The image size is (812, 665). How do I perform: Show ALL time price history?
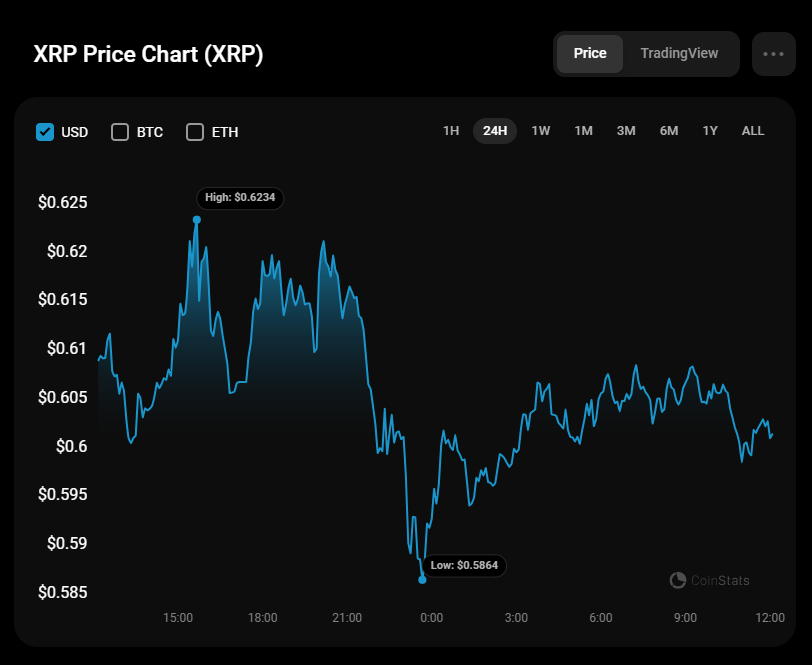pyautogui.click(x=753, y=131)
